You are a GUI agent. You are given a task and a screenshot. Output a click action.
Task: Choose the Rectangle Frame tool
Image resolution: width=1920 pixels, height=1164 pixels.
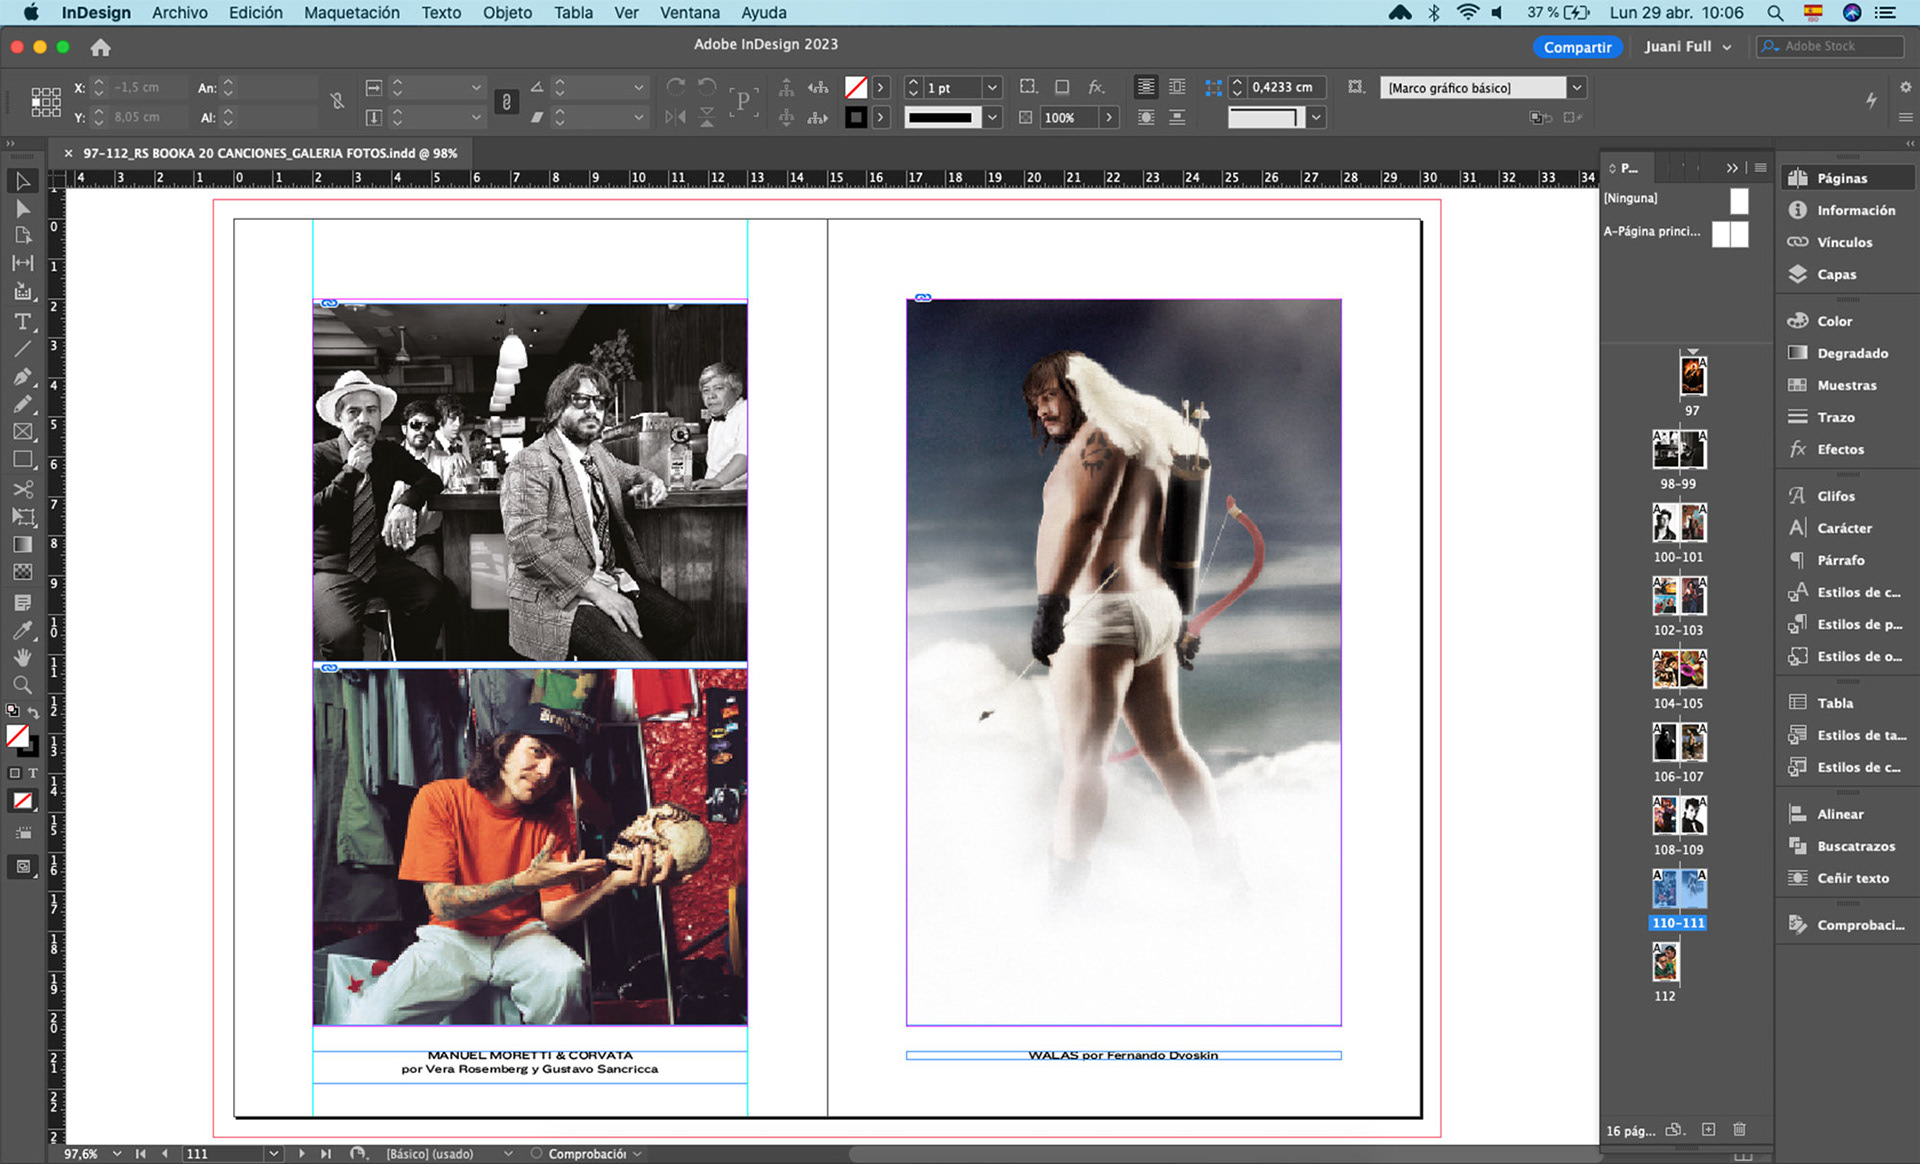22,432
